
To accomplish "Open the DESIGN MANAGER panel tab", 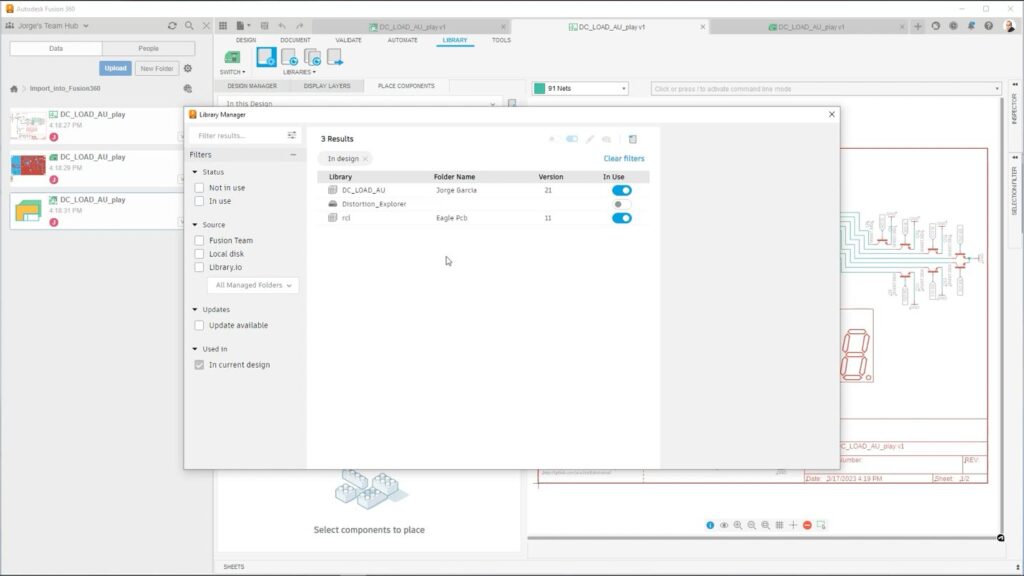I will [252, 86].
